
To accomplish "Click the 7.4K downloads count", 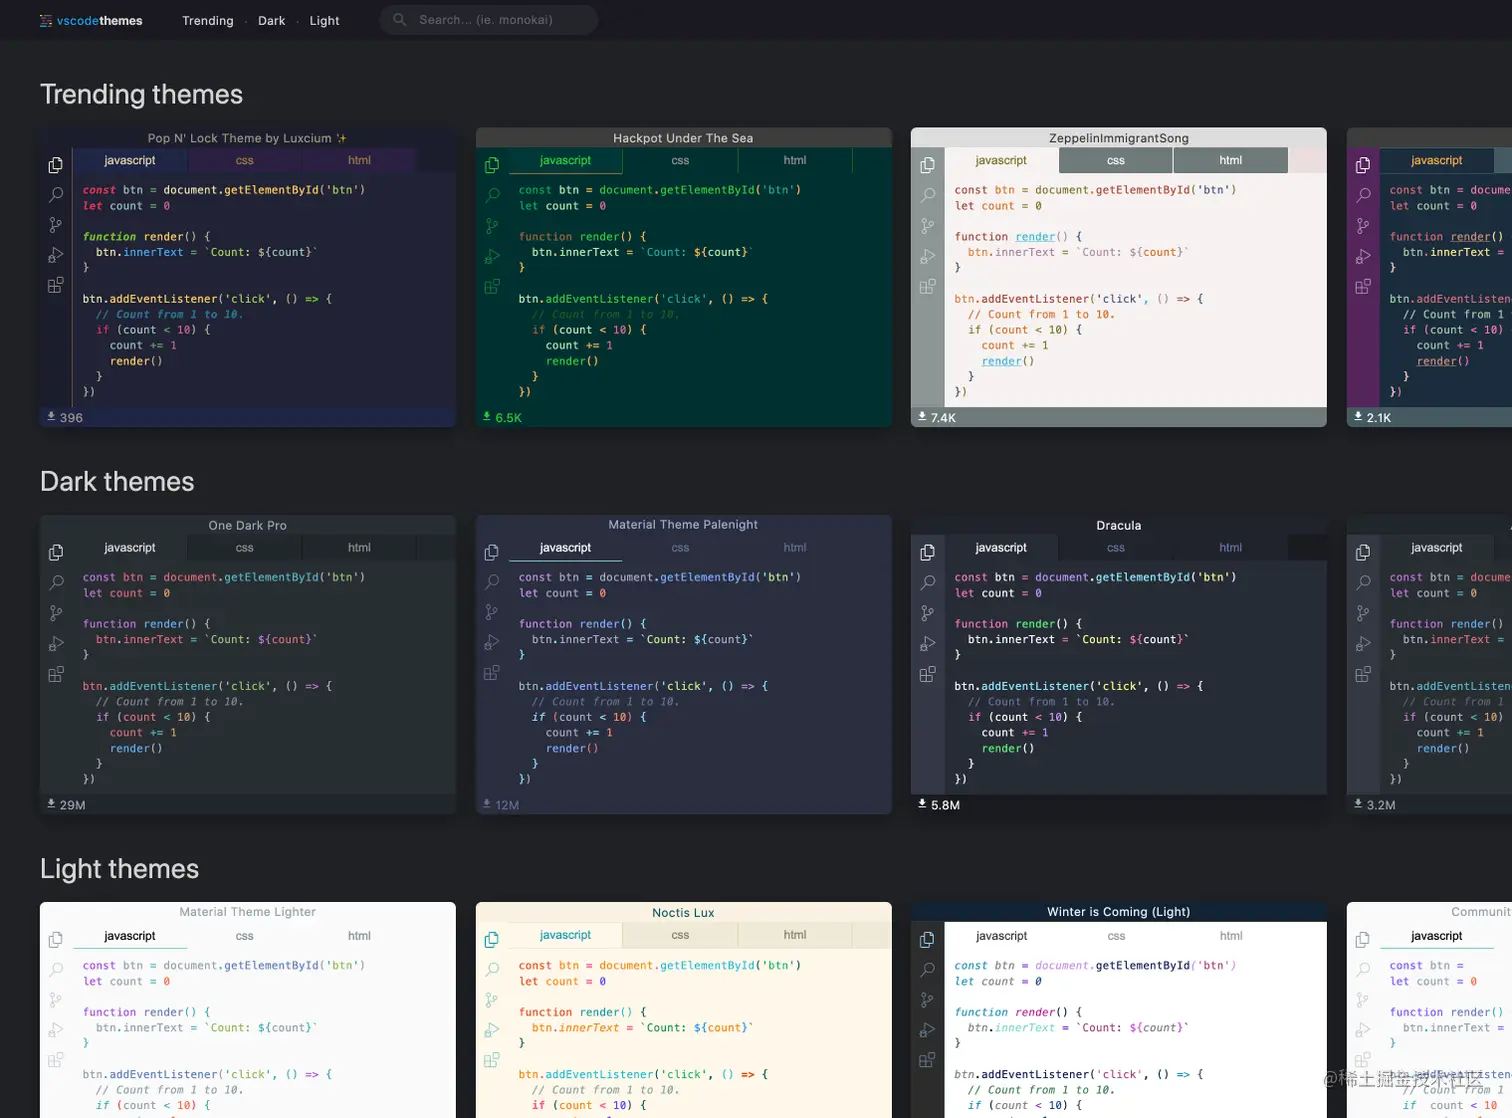I will [x=938, y=417].
